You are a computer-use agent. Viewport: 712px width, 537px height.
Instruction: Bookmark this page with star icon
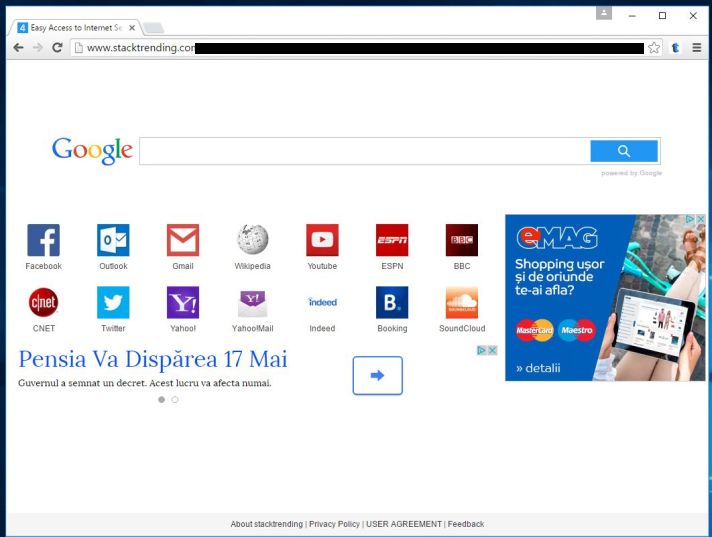[x=654, y=48]
